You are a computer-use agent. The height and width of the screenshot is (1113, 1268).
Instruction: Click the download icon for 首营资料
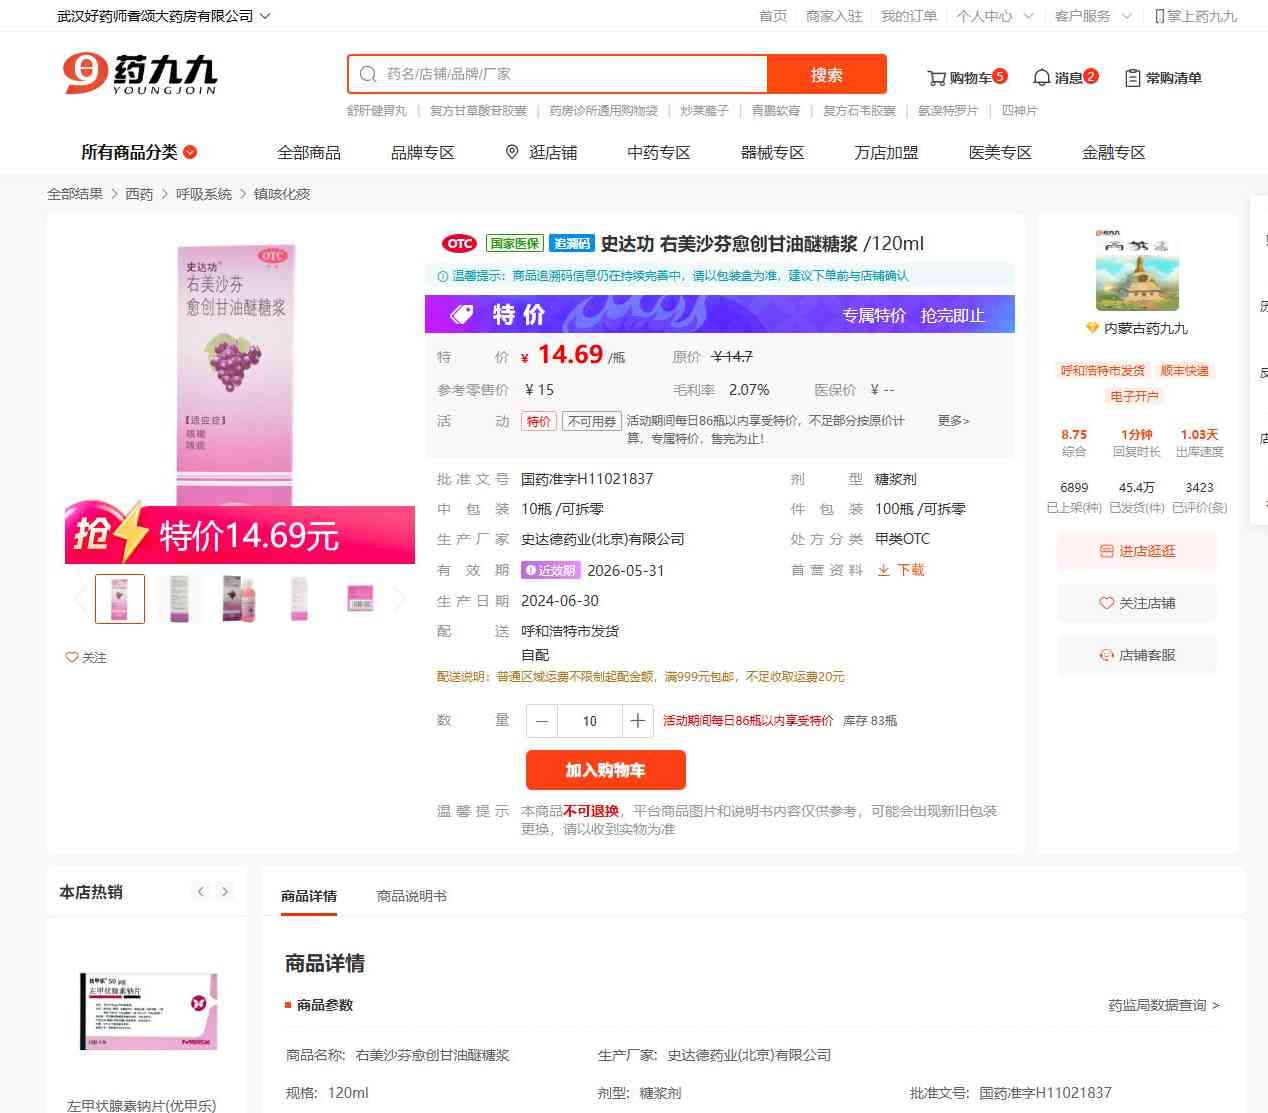(x=883, y=570)
